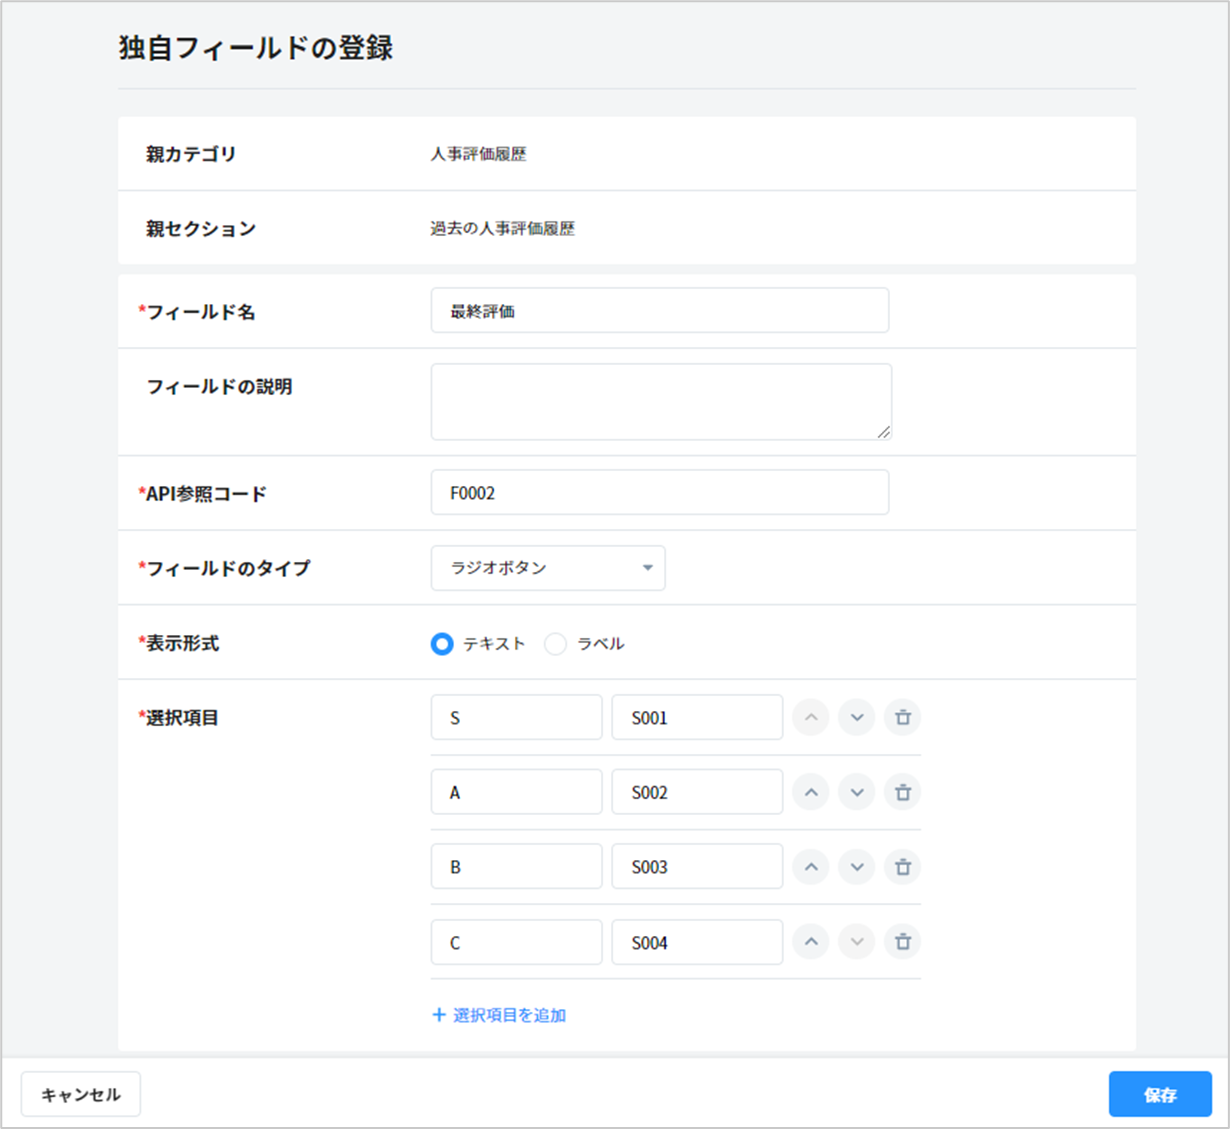This screenshot has width=1230, height=1129.
Task: Open the フィールドのタイプ dropdown
Action: (547, 568)
